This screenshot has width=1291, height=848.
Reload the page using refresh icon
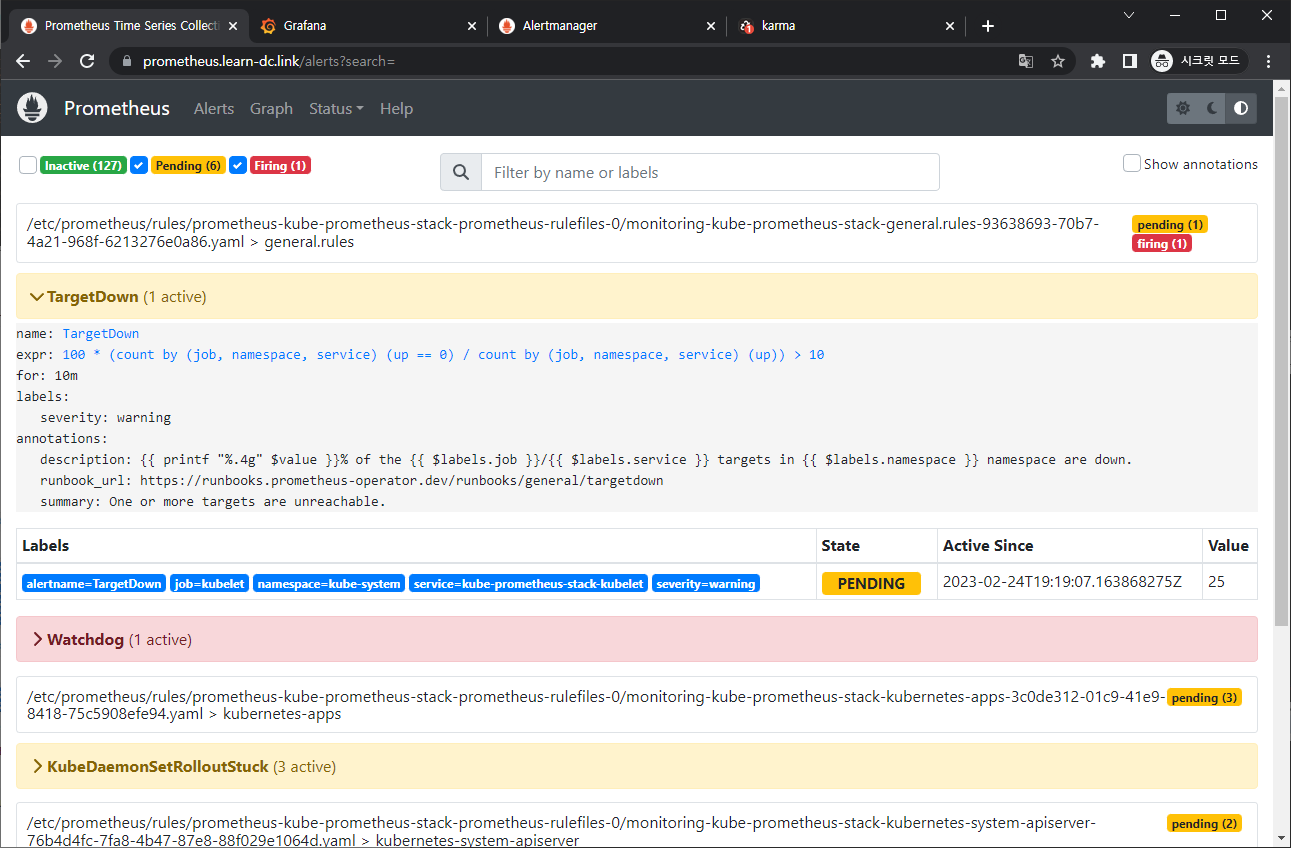point(87,61)
